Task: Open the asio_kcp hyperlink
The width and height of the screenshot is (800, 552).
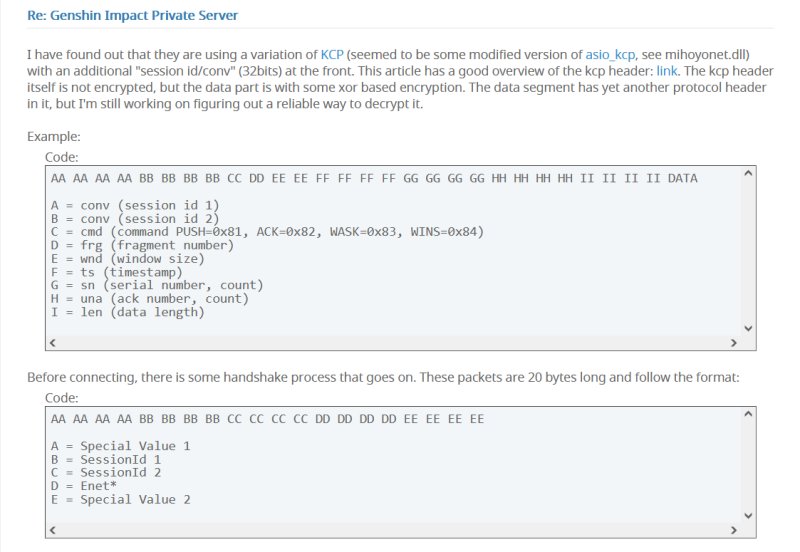Action: coord(610,55)
